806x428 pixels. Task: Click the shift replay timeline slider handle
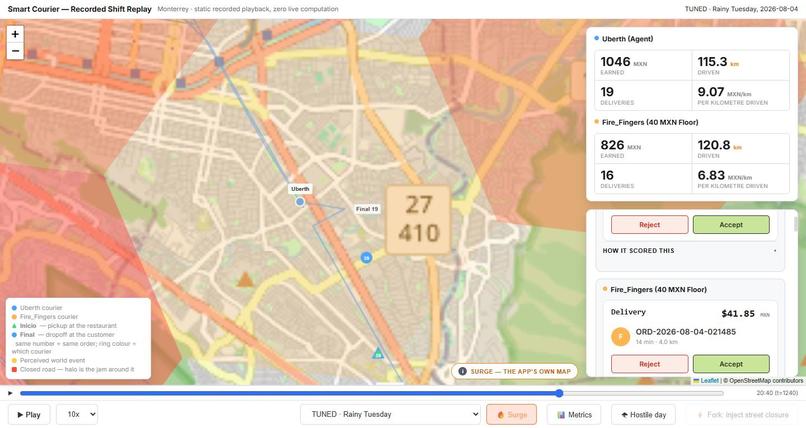(559, 393)
